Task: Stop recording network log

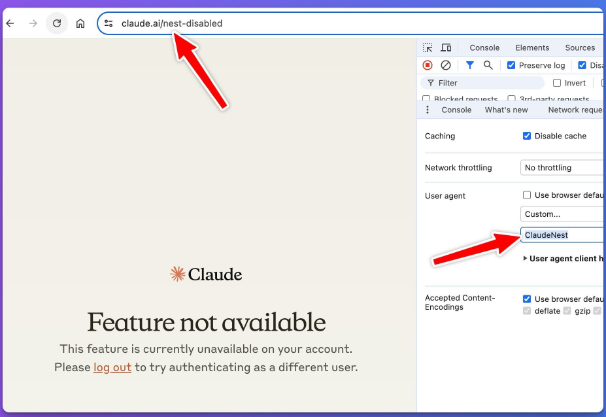Action: click(428, 65)
